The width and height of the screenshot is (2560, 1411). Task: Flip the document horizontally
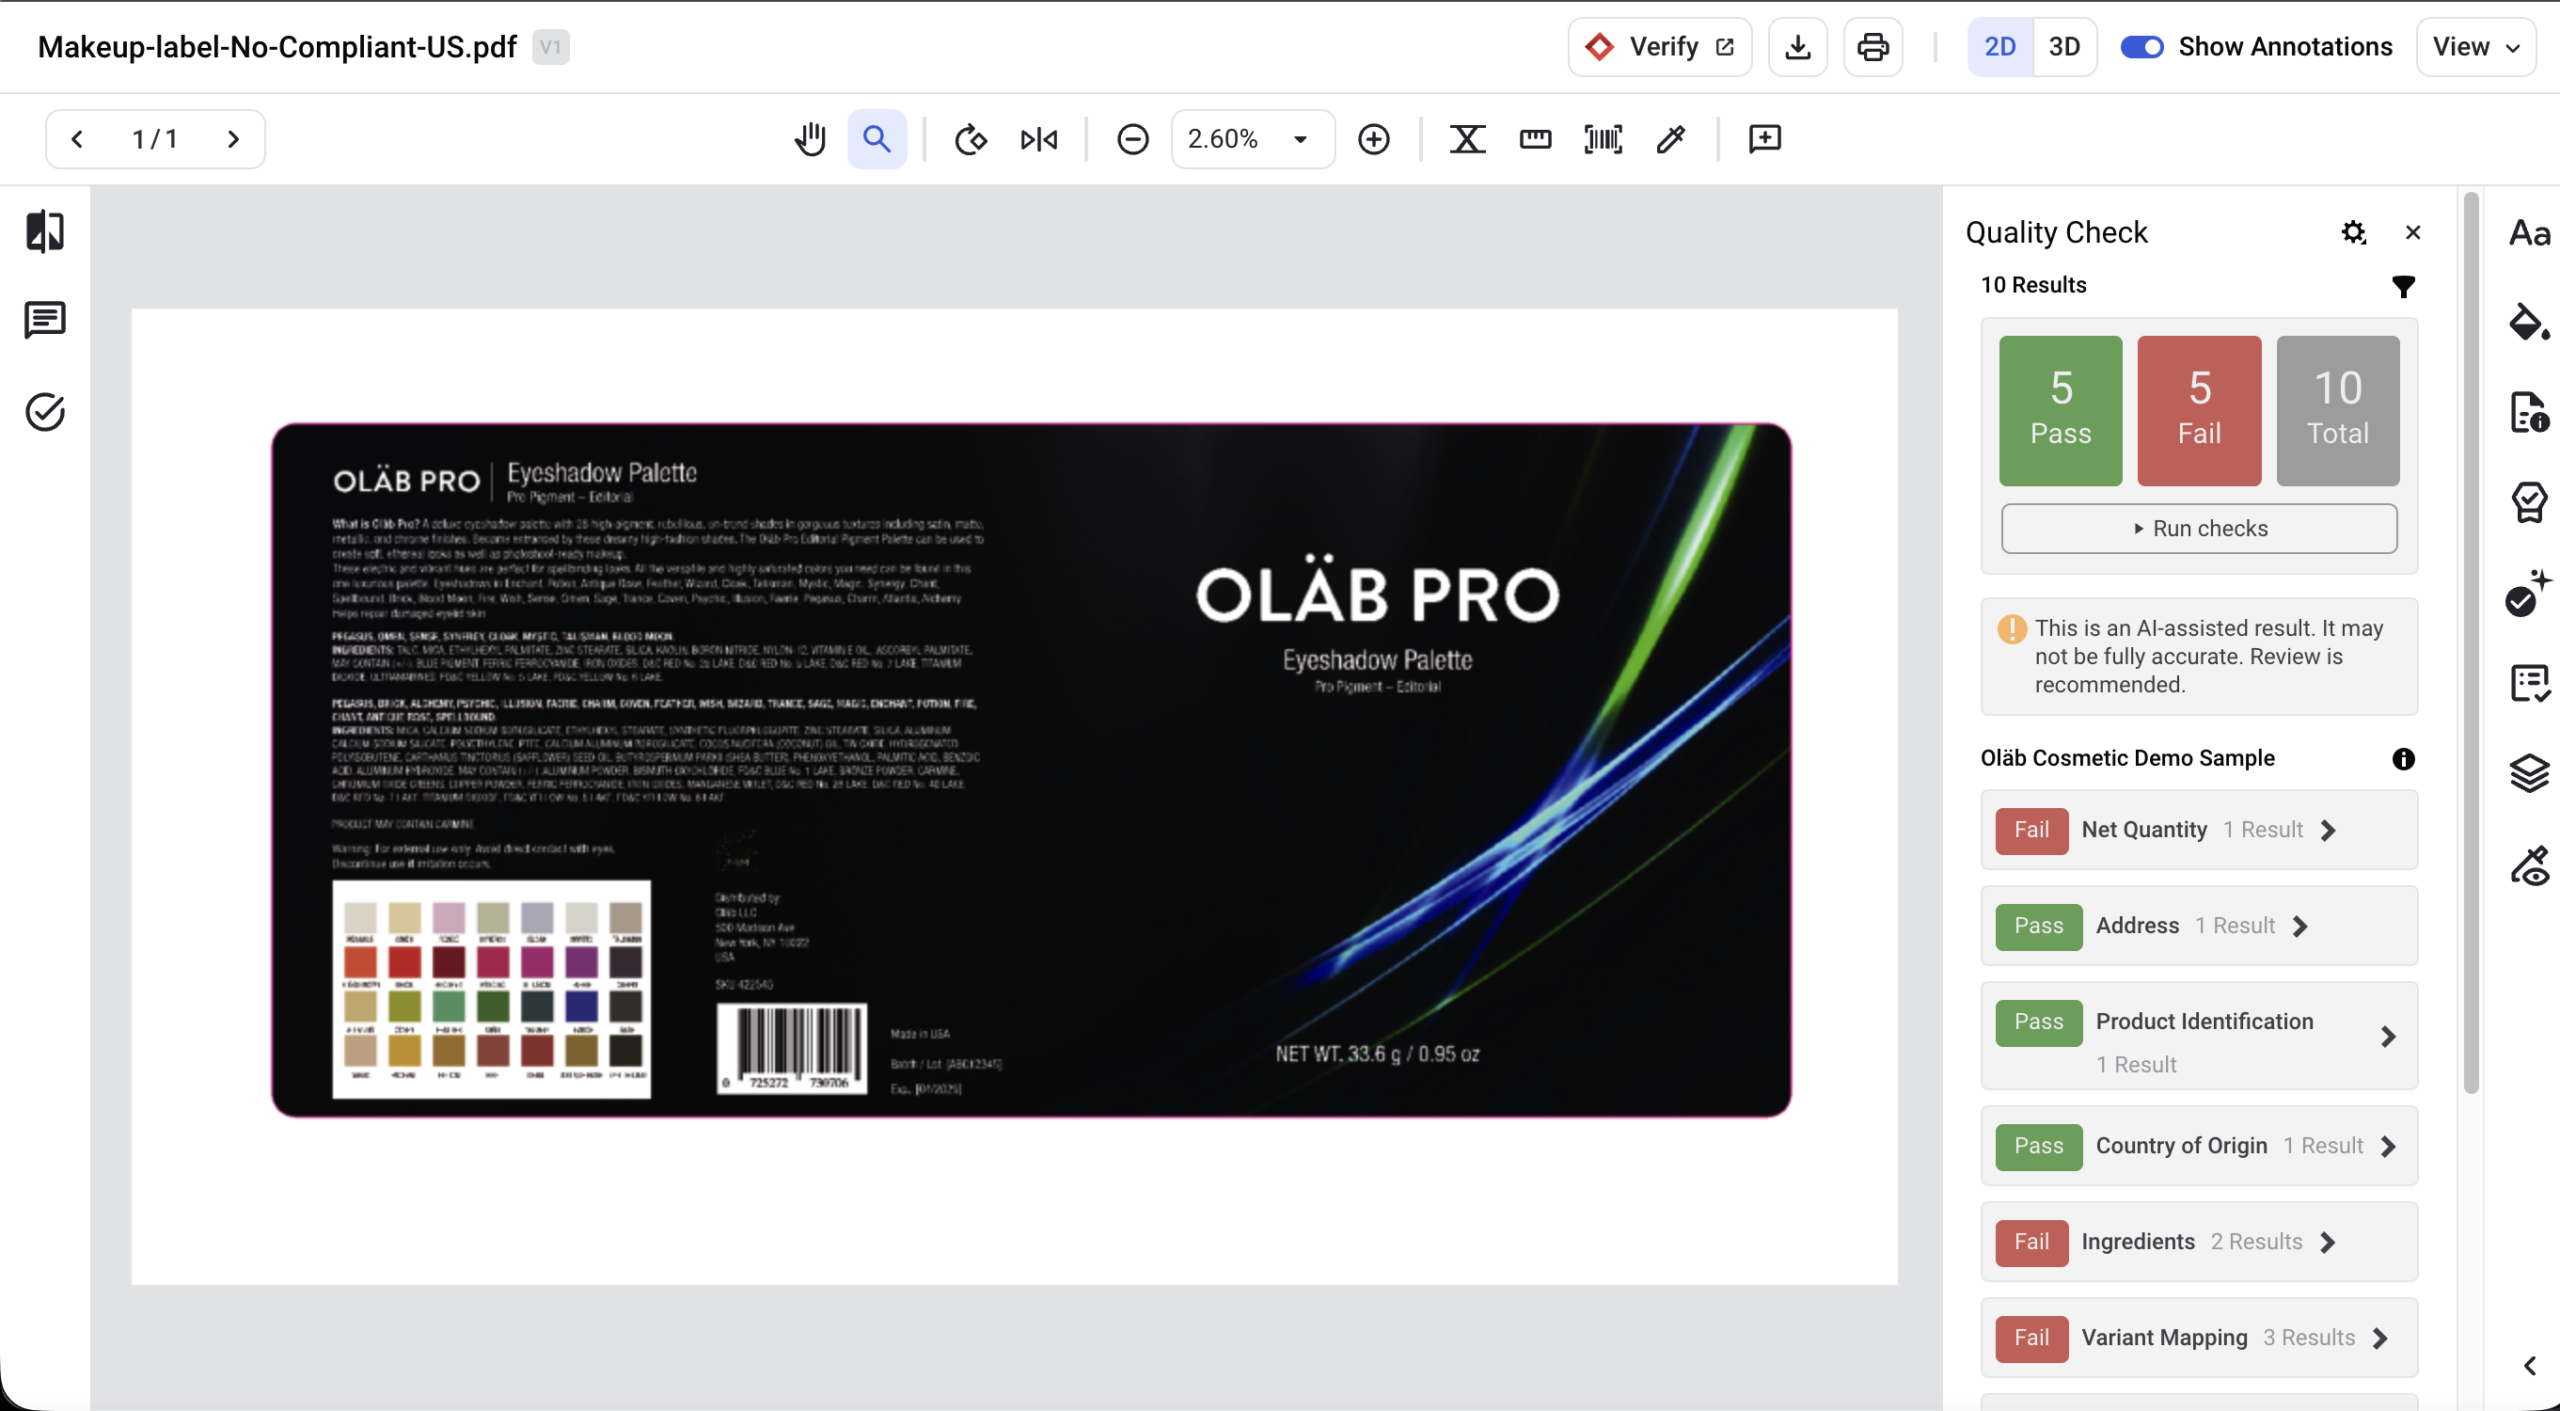point(1039,139)
